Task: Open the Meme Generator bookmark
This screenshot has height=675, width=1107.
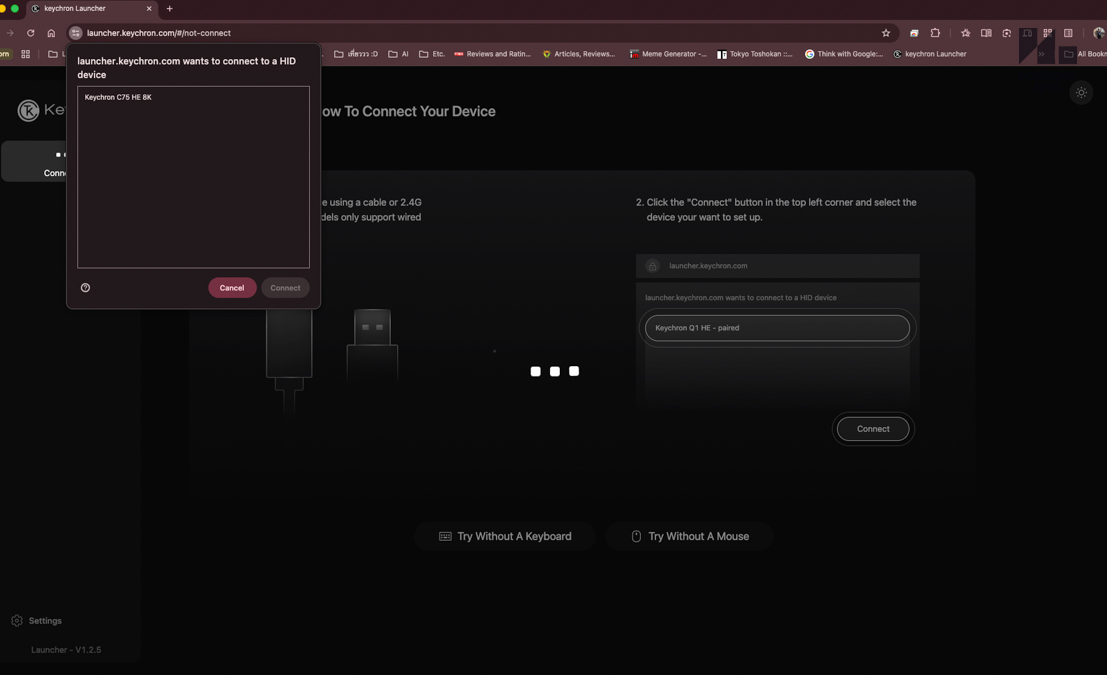Action: click(668, 54)
